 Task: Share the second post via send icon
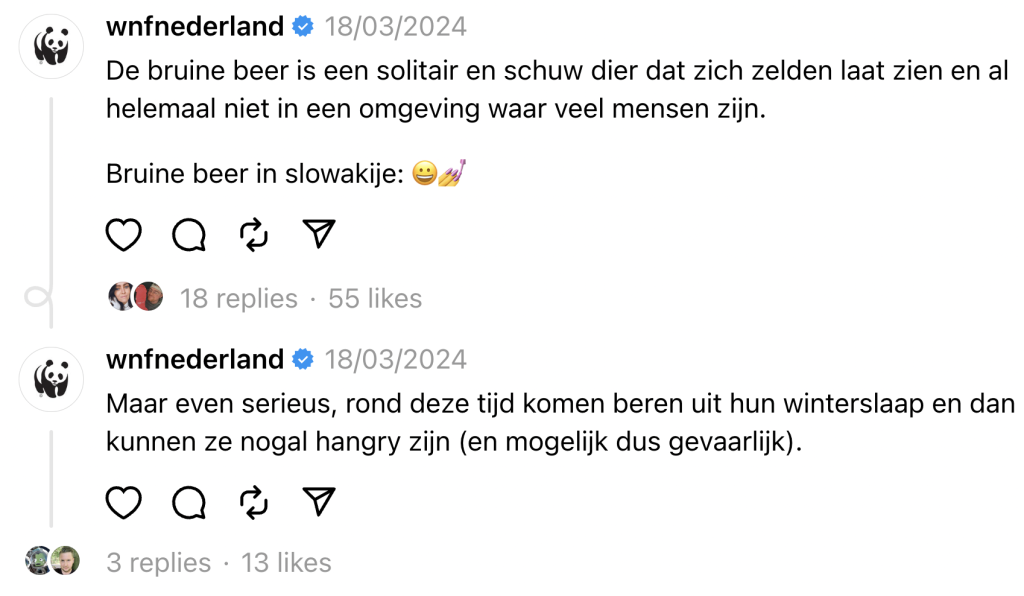point(318,503)
